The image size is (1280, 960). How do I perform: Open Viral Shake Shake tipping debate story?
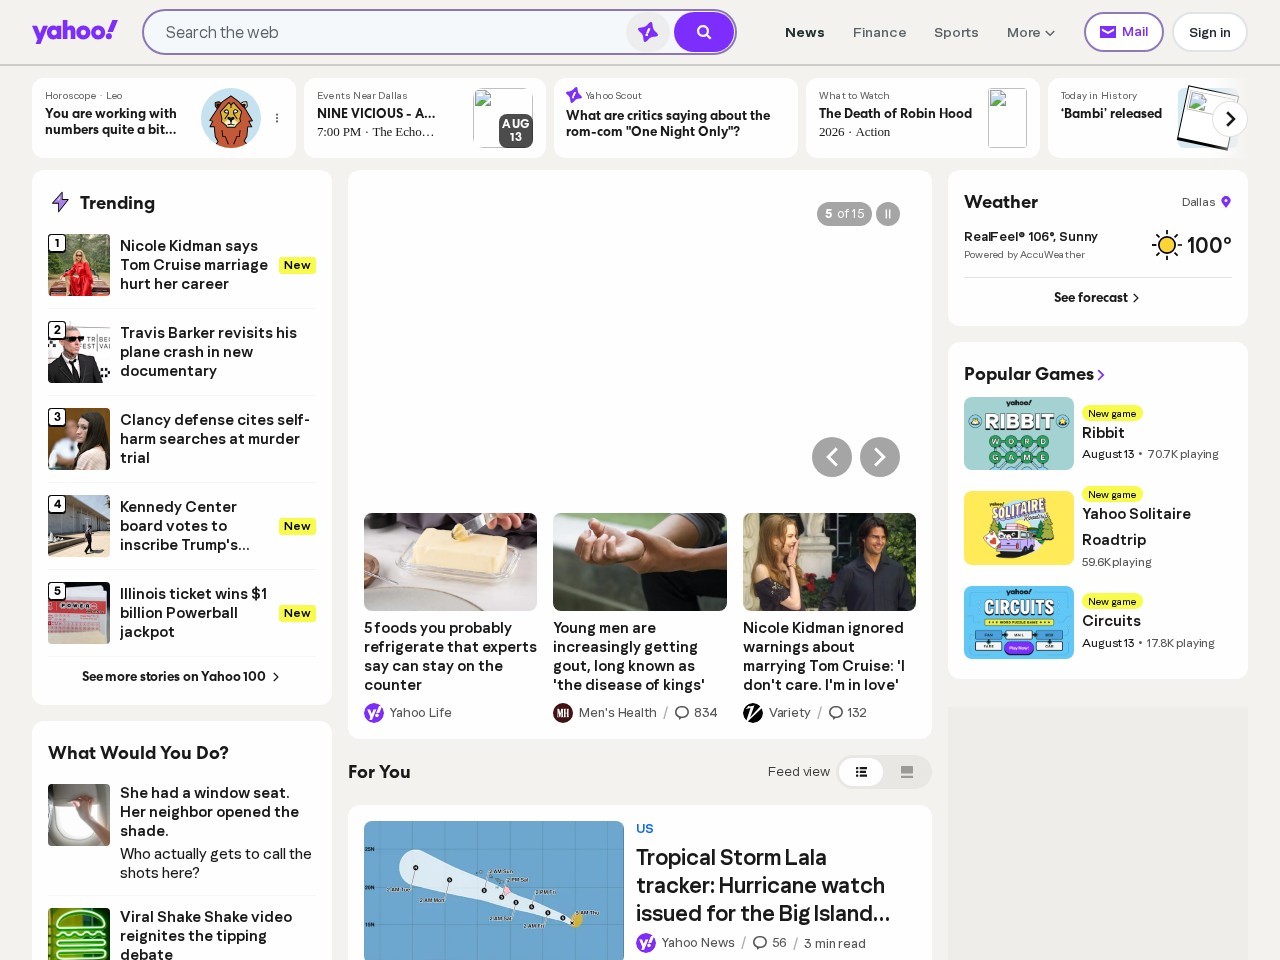[x=206, y=936]
